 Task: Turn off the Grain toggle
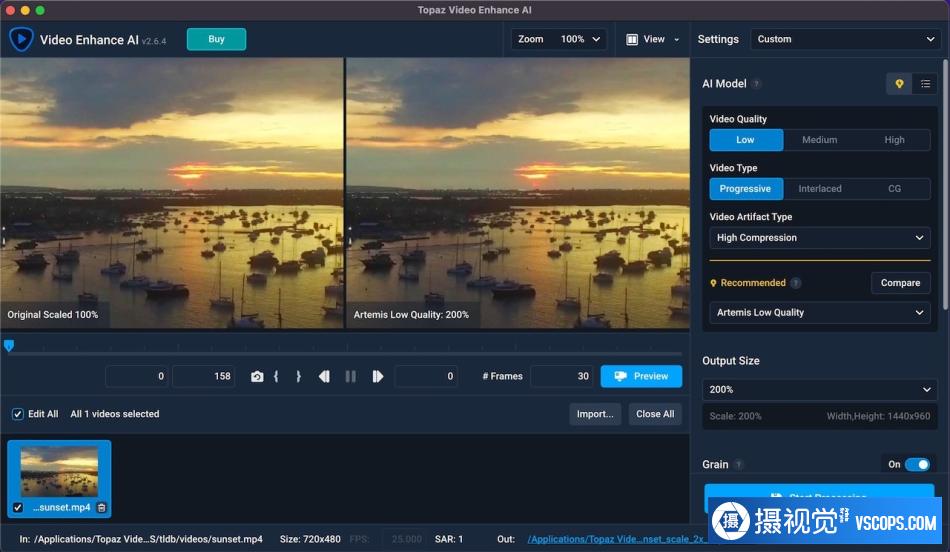[917, 465]
